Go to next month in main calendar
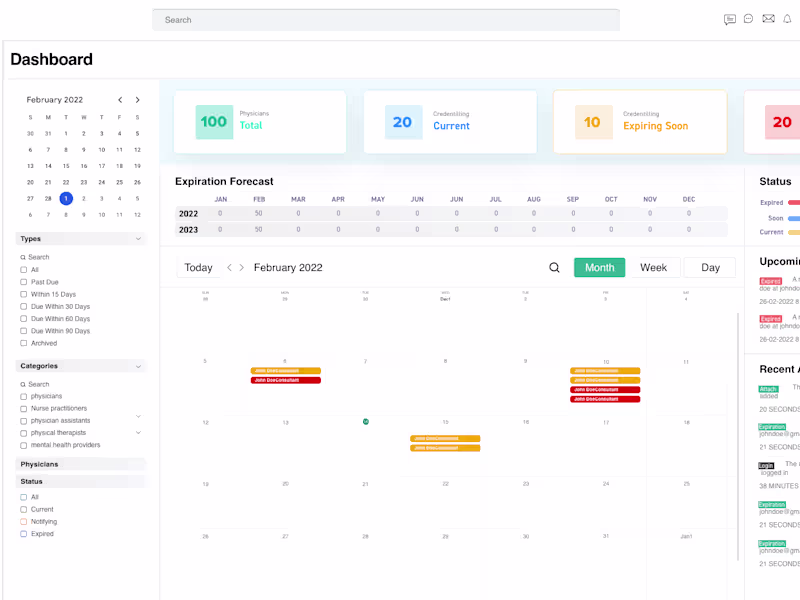The width and height of the screenshot is (800, 600). 241,267
